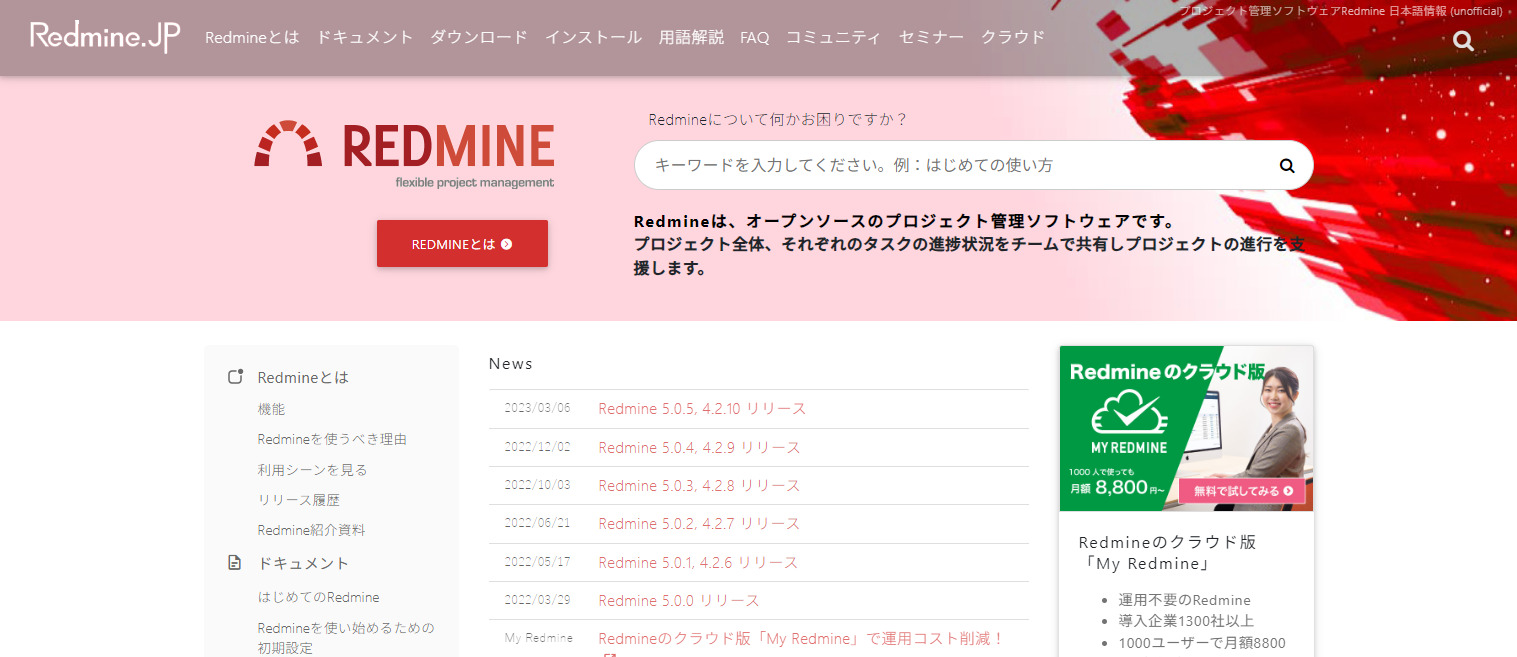Open the Redmine 5.0.5, 4.2.10 release news link
Image resolution: width=1517 pixels, height=657 pixels.
[703, 408]
